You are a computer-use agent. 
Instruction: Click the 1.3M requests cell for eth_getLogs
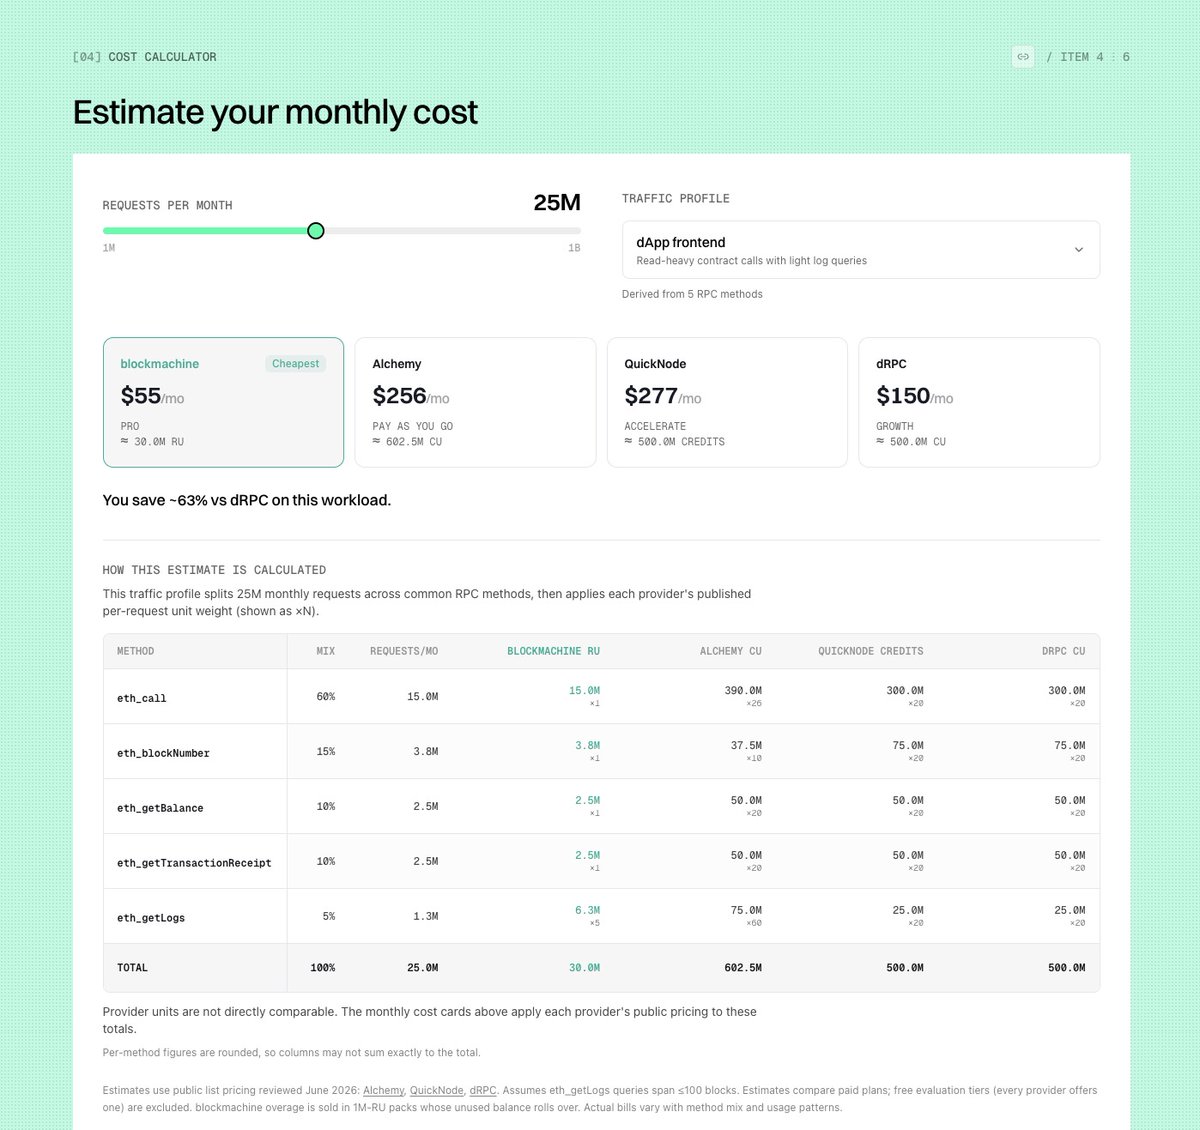coord(425,917)
